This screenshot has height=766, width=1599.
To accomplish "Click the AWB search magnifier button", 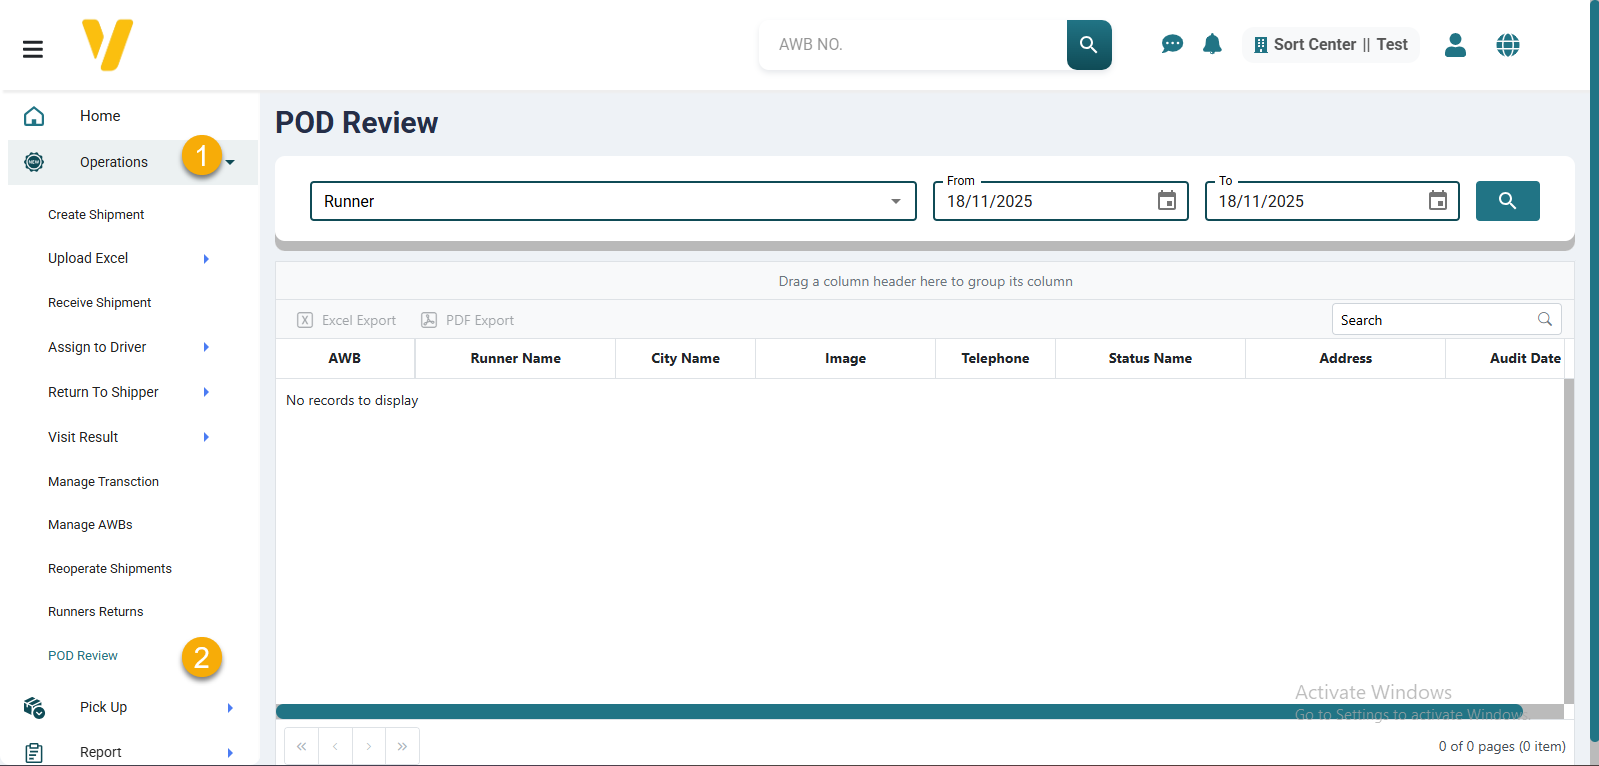I will click(1089, 45).
